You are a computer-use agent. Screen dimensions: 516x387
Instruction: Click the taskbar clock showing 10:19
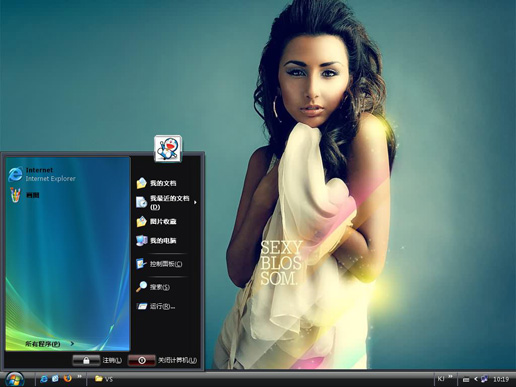click(501, 379)
